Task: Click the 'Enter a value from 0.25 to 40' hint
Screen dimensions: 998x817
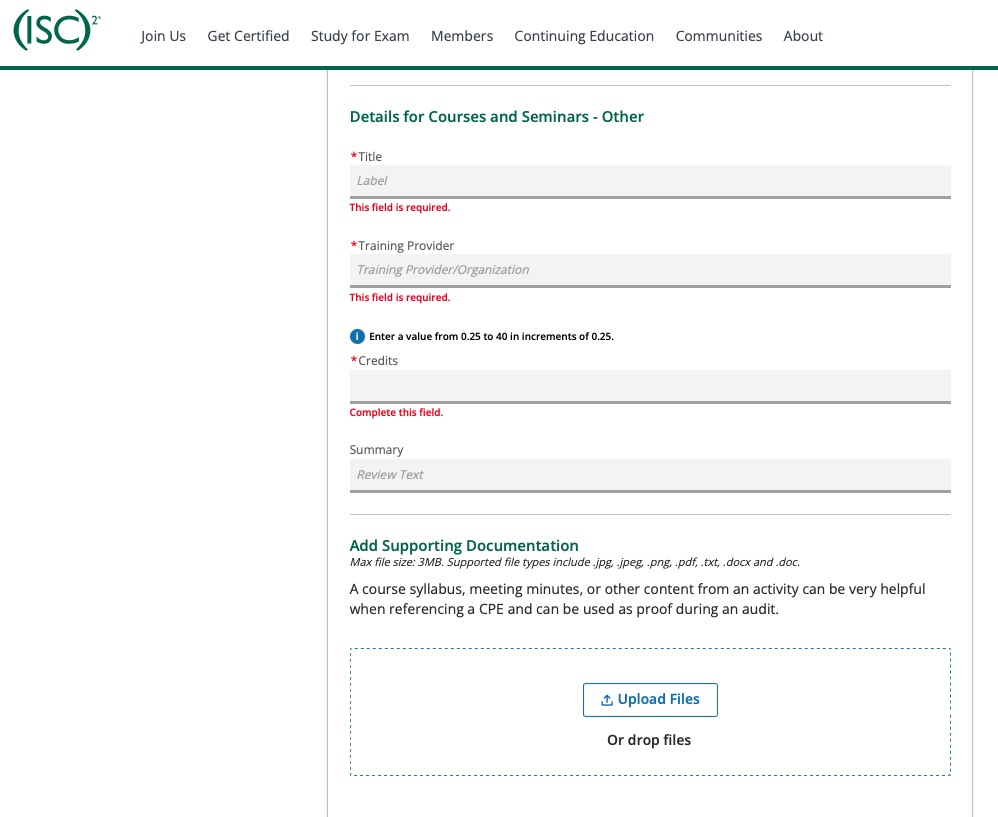Action: click(491, 337)
